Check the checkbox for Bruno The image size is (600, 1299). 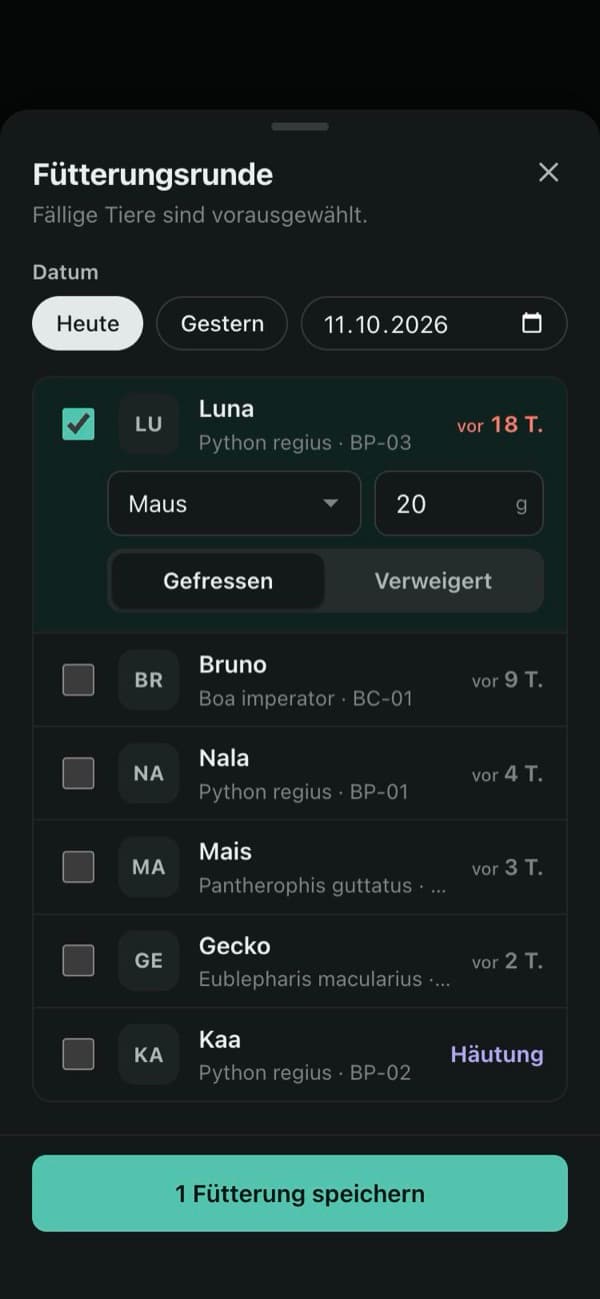click(x=78, y=680)
